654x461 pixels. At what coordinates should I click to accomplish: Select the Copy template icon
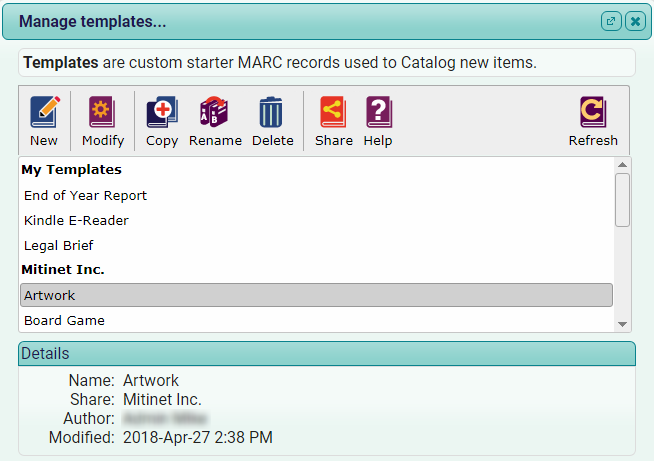tap(162, 112)
